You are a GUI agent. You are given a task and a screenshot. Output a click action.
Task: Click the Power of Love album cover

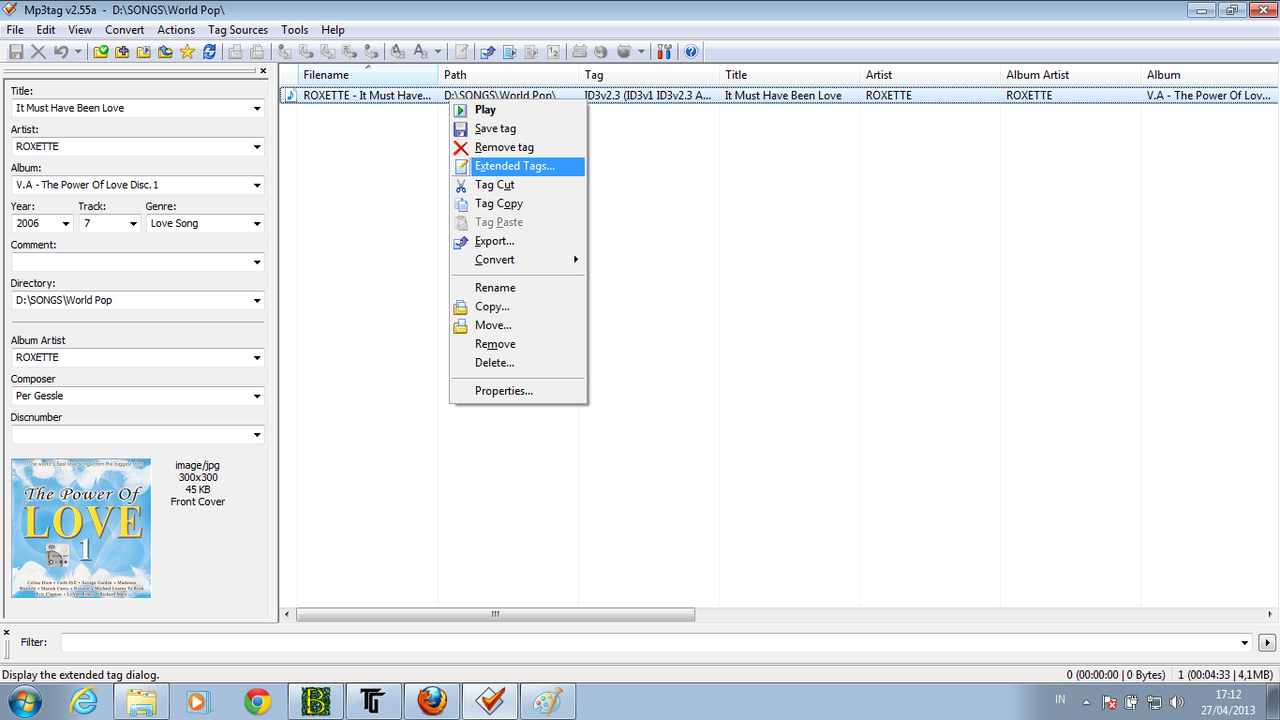click(81, 528)
